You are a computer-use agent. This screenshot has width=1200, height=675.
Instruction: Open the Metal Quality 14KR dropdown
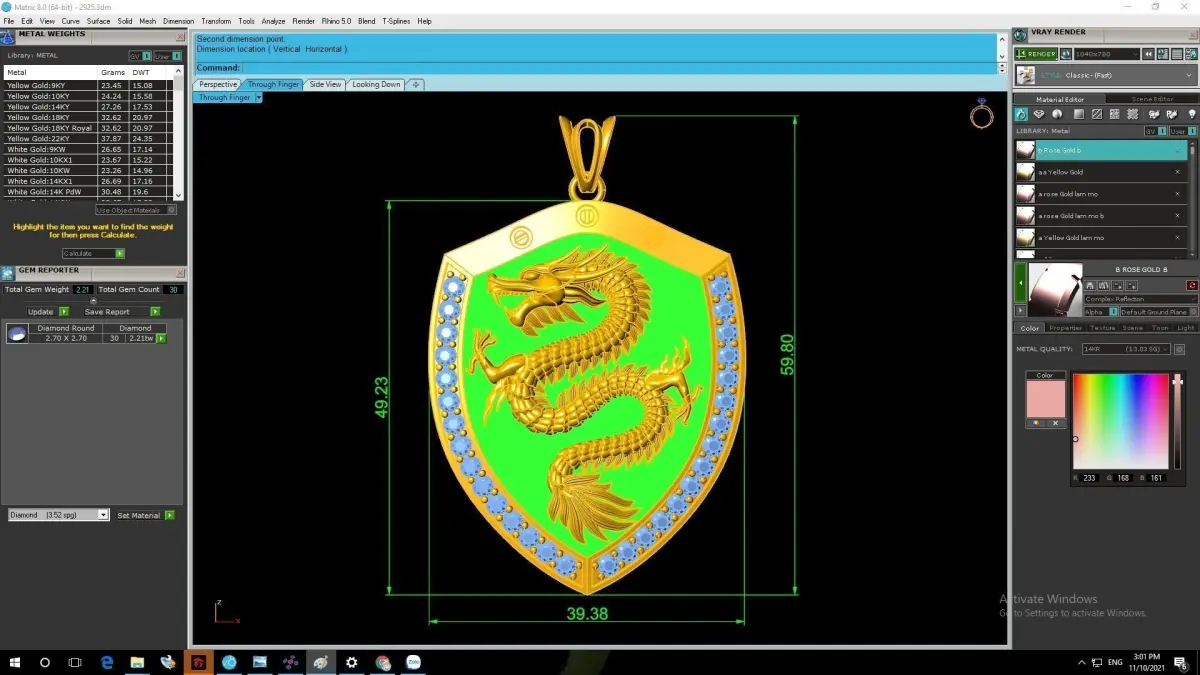pyautogui.click(x=1127, y=349)
